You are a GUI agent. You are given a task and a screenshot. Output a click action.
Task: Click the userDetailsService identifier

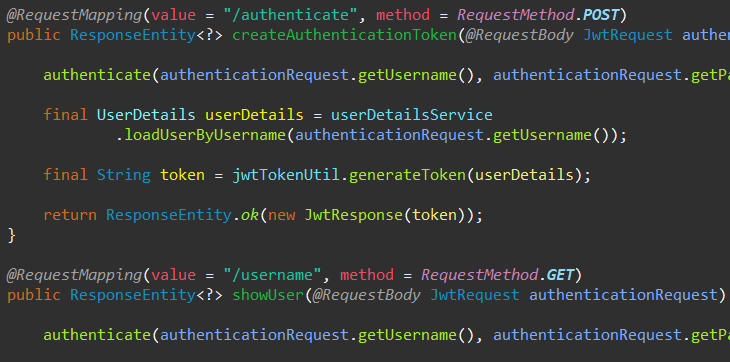point(412,115)
